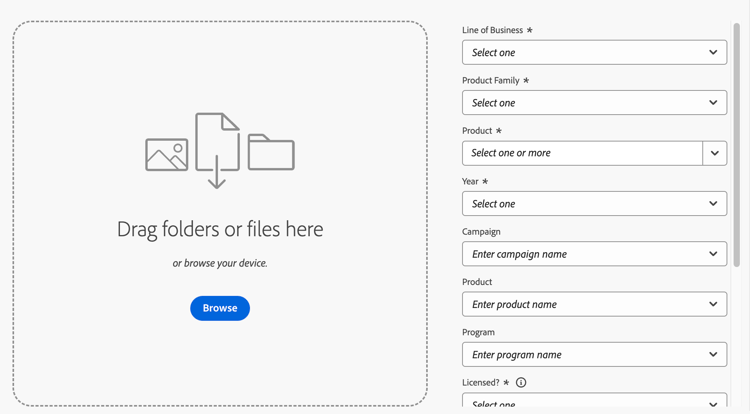Click the Licensed info icon
Viewport: 750px width, 414px height.
tap(521, 382)
